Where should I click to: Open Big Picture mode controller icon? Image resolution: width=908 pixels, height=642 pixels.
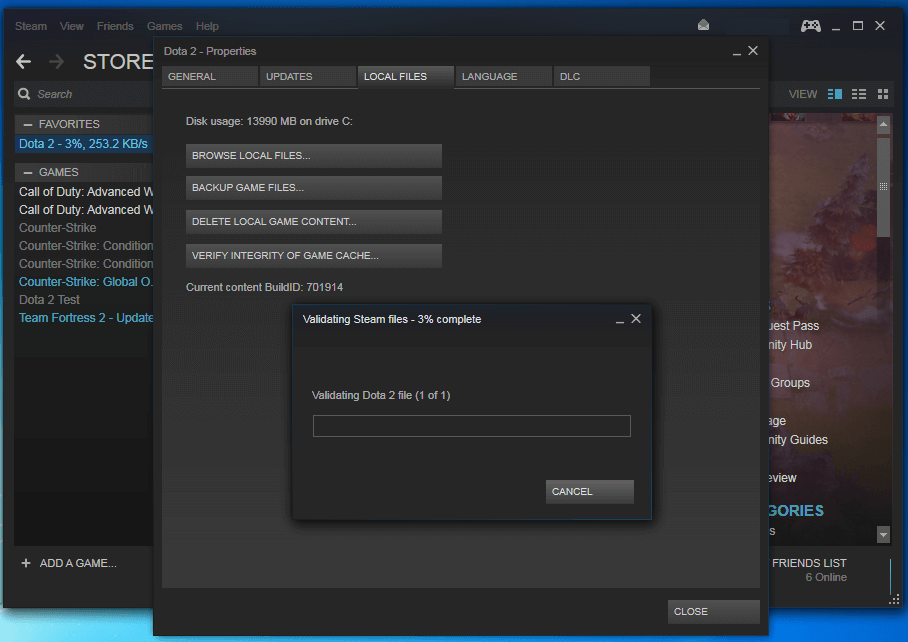coord(810,25)
